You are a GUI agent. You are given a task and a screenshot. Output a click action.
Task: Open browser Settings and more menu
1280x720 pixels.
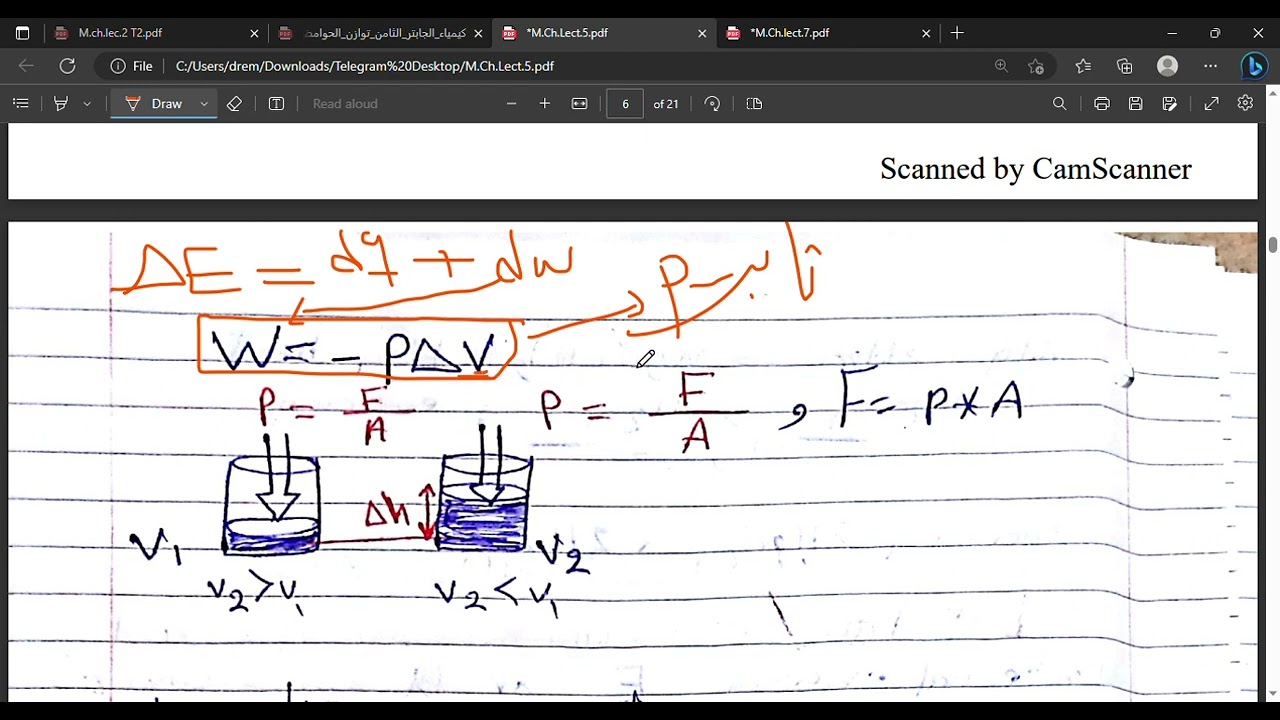pyautogui.click(x=1211, y=66)
